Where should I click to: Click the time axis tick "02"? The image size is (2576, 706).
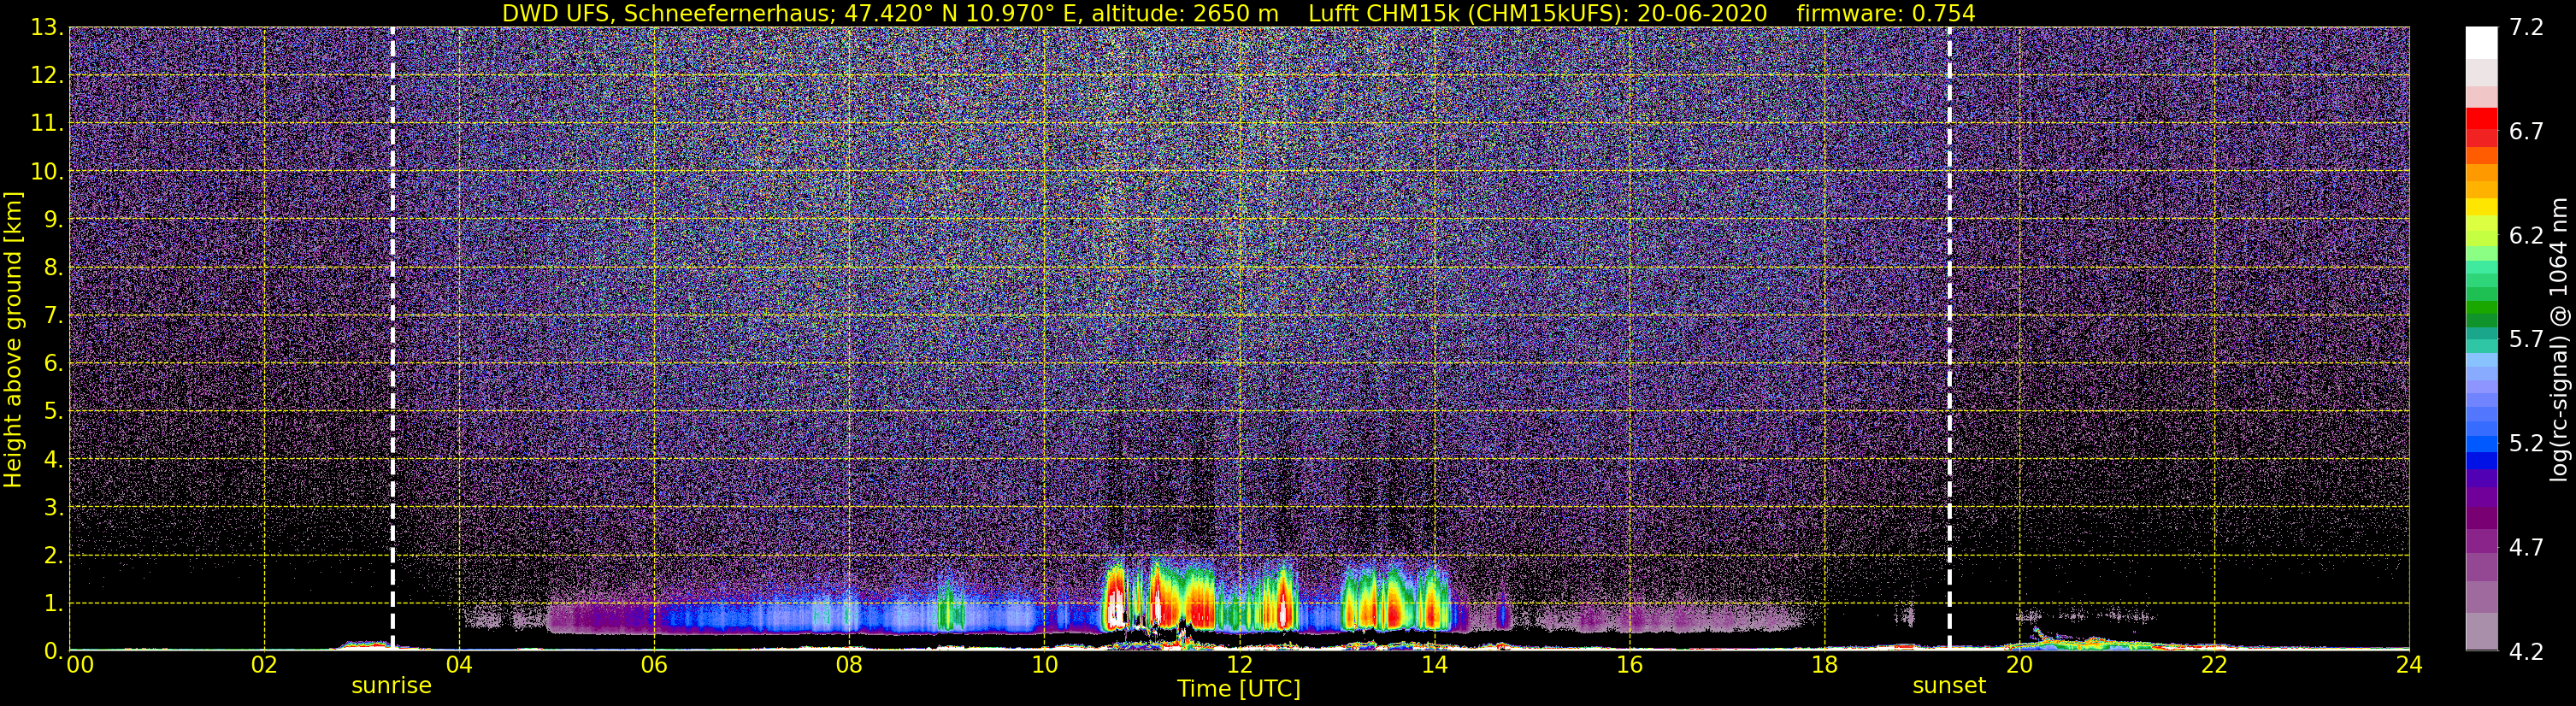click(x=264, y=666)
